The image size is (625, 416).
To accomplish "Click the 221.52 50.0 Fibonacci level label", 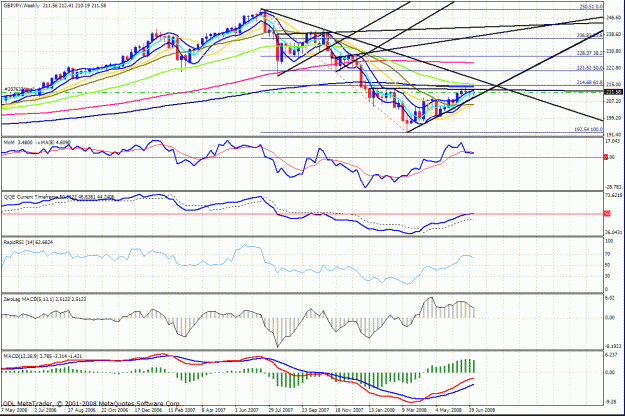I will (590, 69).
